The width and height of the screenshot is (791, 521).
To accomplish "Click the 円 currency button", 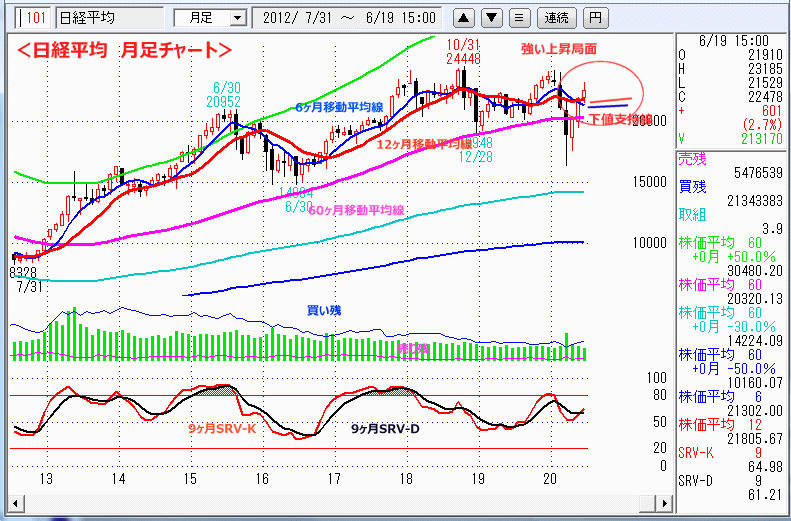I will [x=595, y=18].
